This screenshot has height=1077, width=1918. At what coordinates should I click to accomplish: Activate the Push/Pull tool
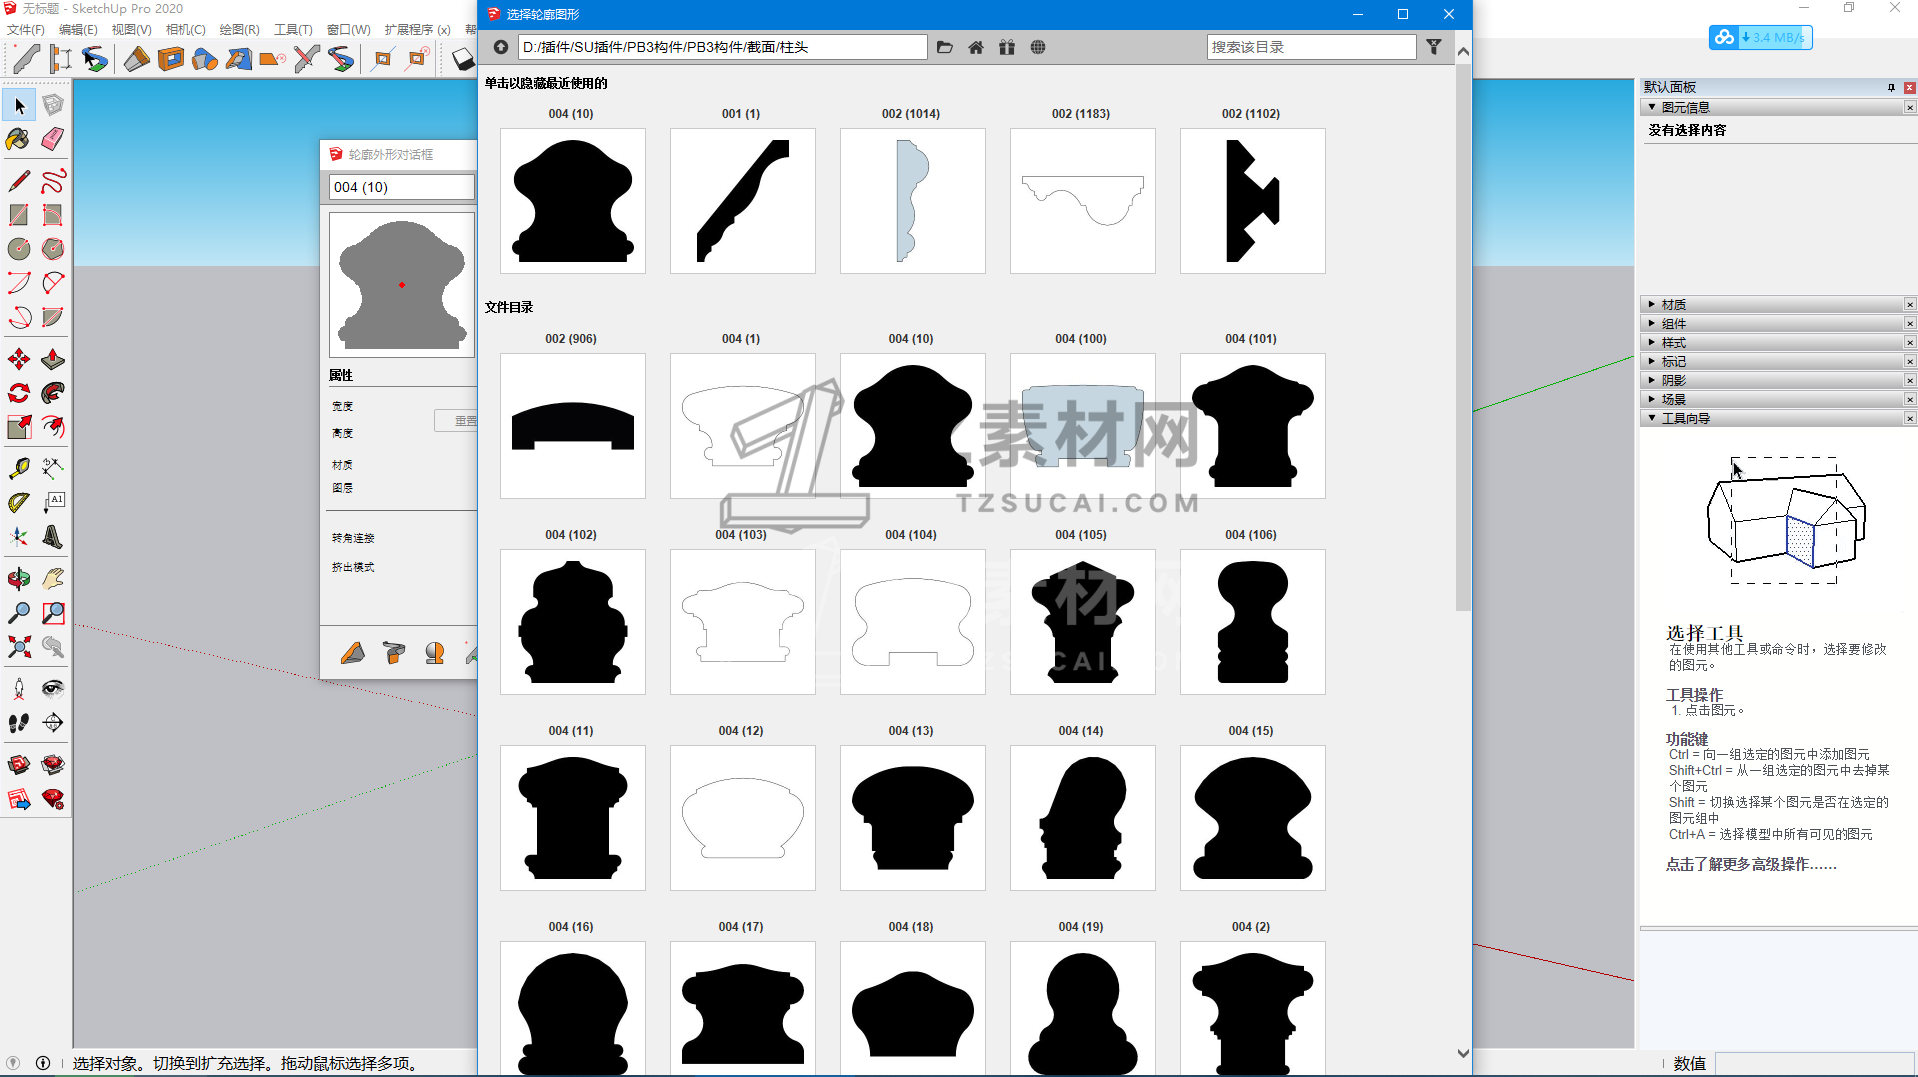tap(53, 359)
